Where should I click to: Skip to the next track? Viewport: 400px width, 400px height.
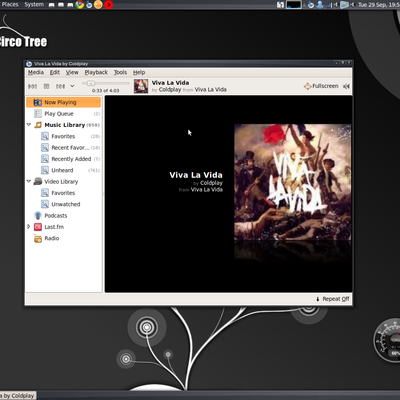[x=60, y=86]
